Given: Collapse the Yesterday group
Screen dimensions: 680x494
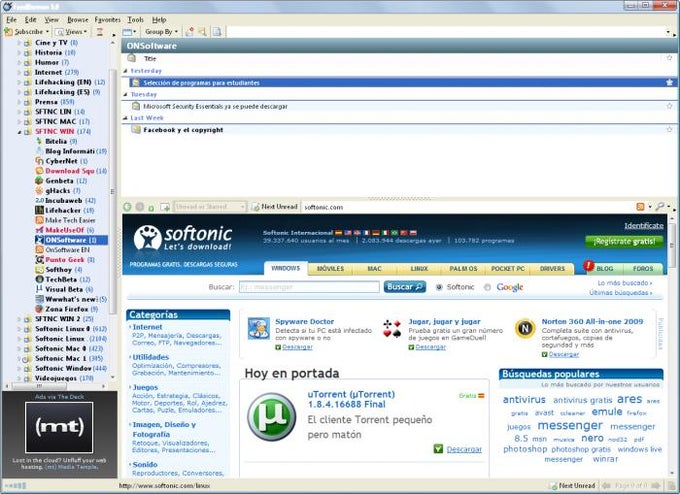Looking at the screenshot, I should click(125, 71).
